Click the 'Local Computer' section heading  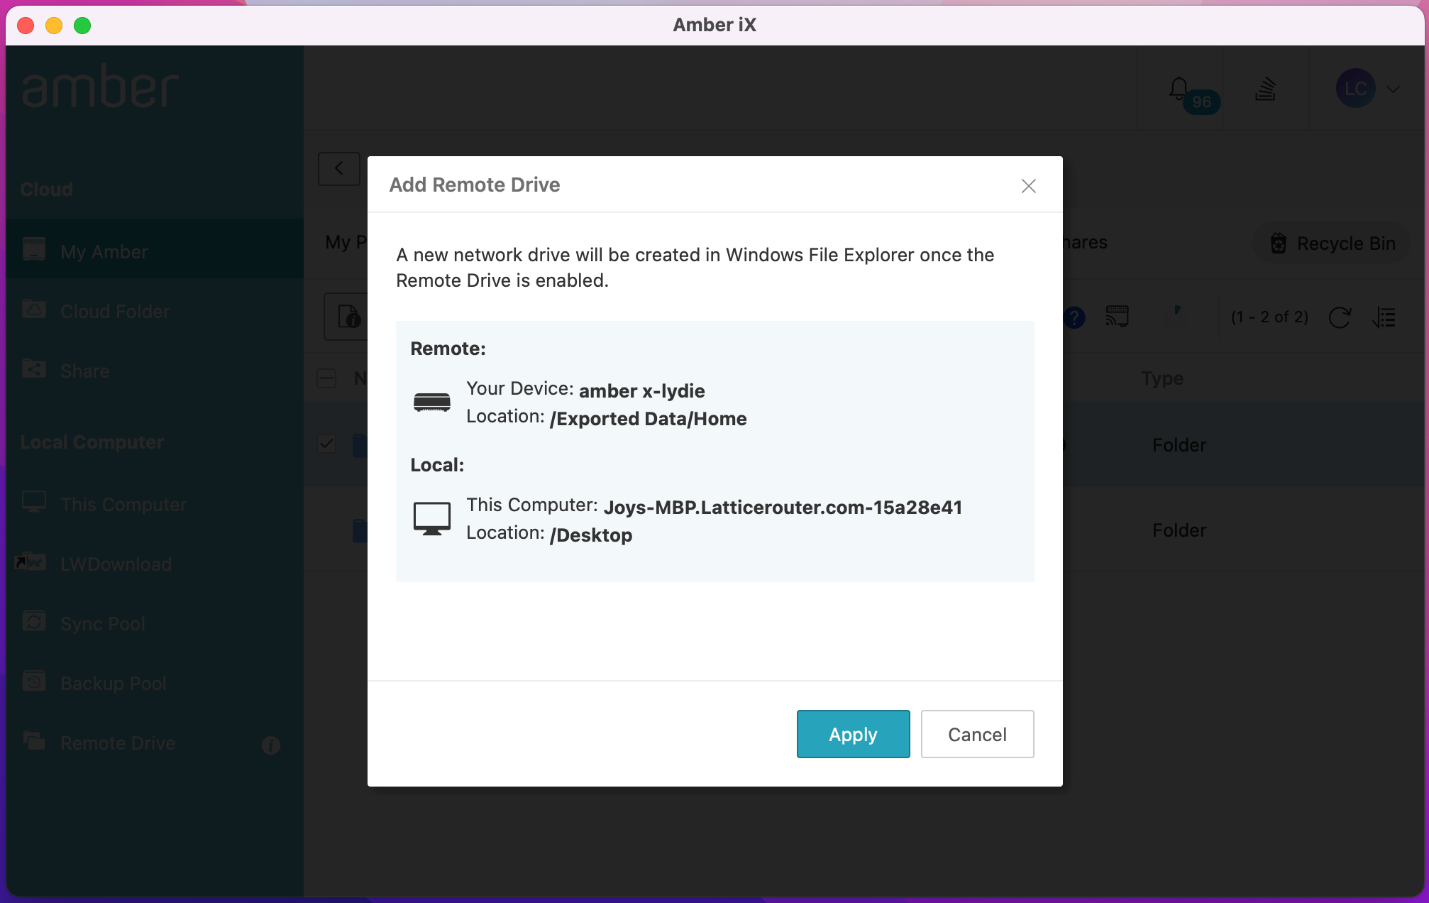point(92,442)
